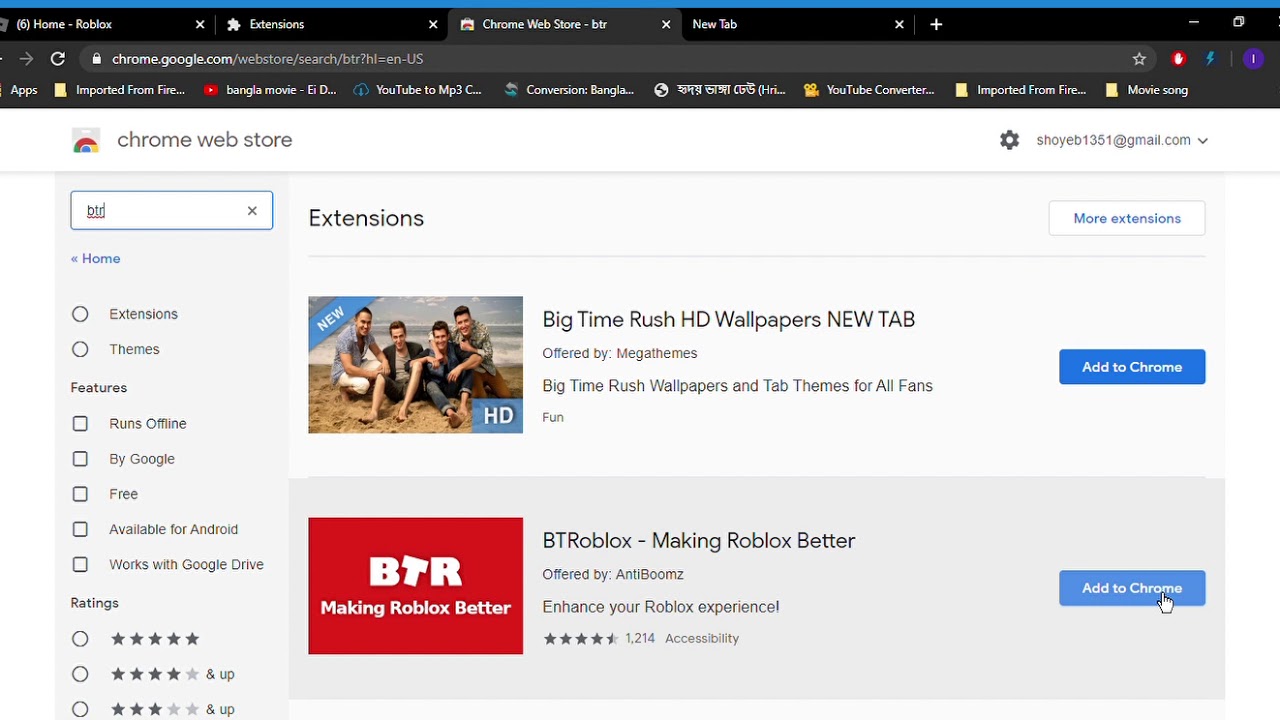Image resolution: width=1280 pixels, height=720 pixels.
Task: Click the More extensions button
Action: coord(1127,218)
